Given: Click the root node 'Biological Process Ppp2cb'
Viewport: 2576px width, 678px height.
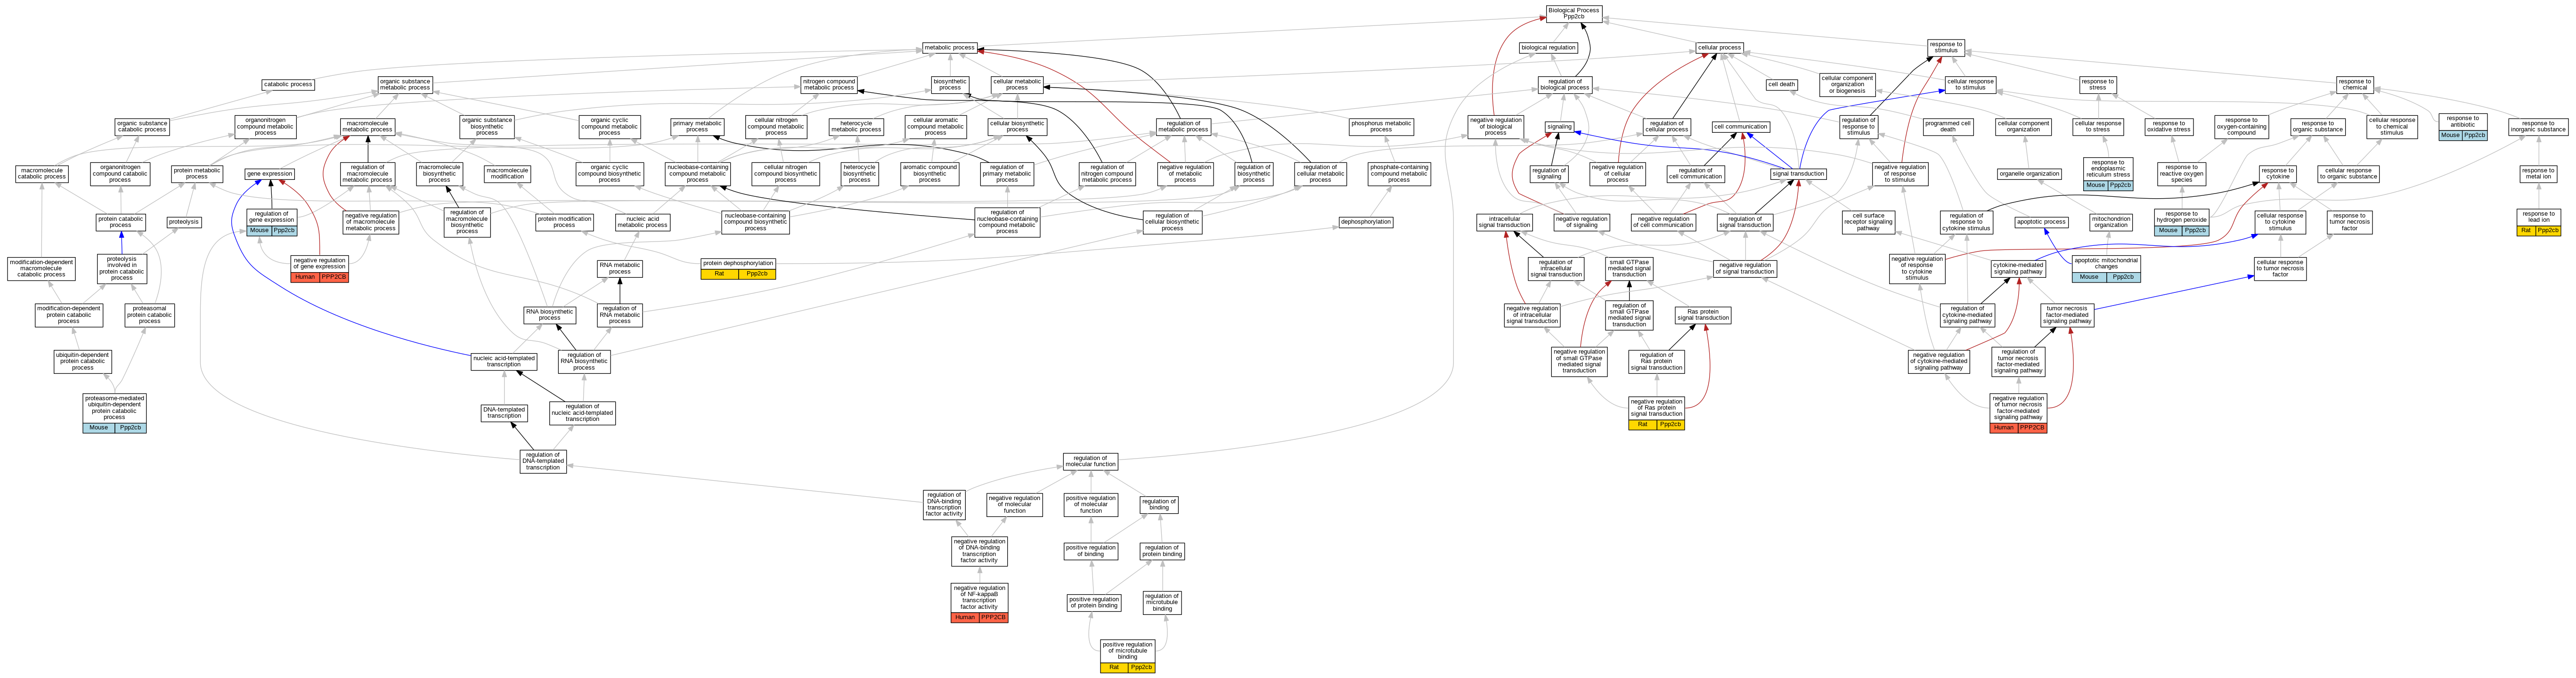Looking at the screenshot, I should tap(1573, 13).
